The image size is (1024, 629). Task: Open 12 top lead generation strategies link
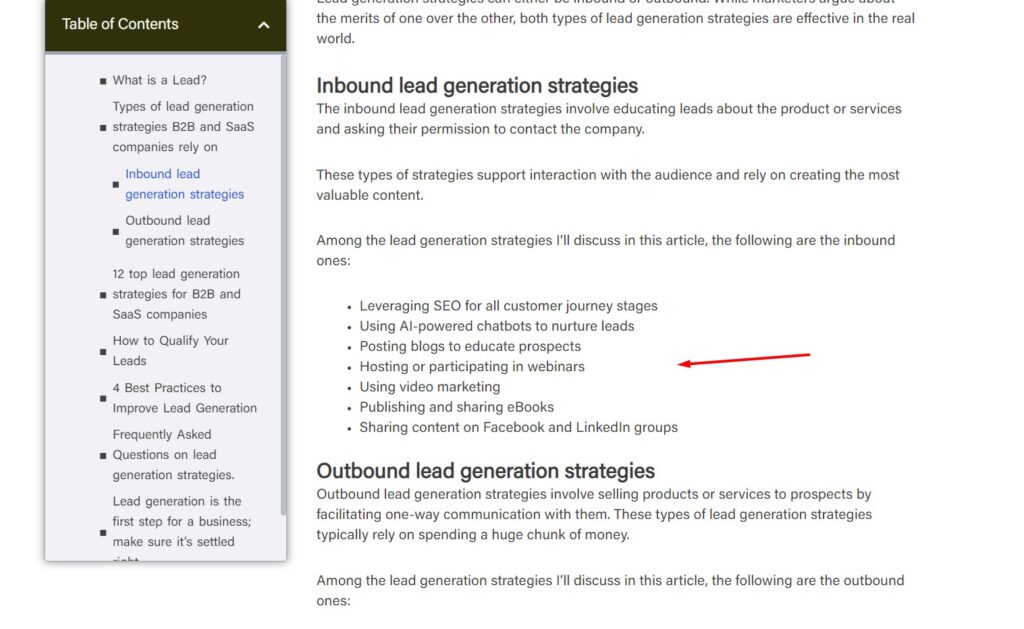click(176, 294)
